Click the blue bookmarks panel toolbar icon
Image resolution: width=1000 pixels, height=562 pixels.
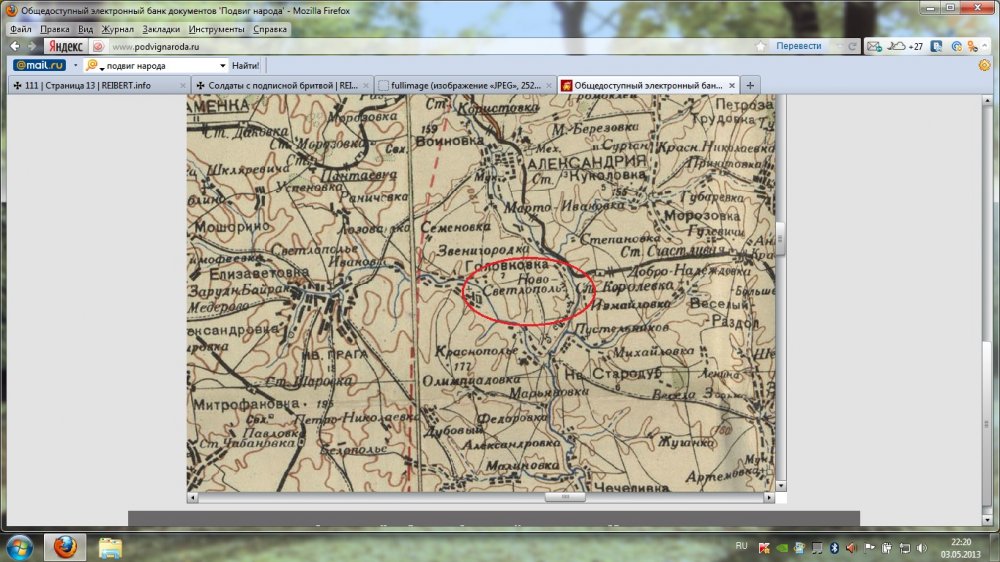coord(936,46)
